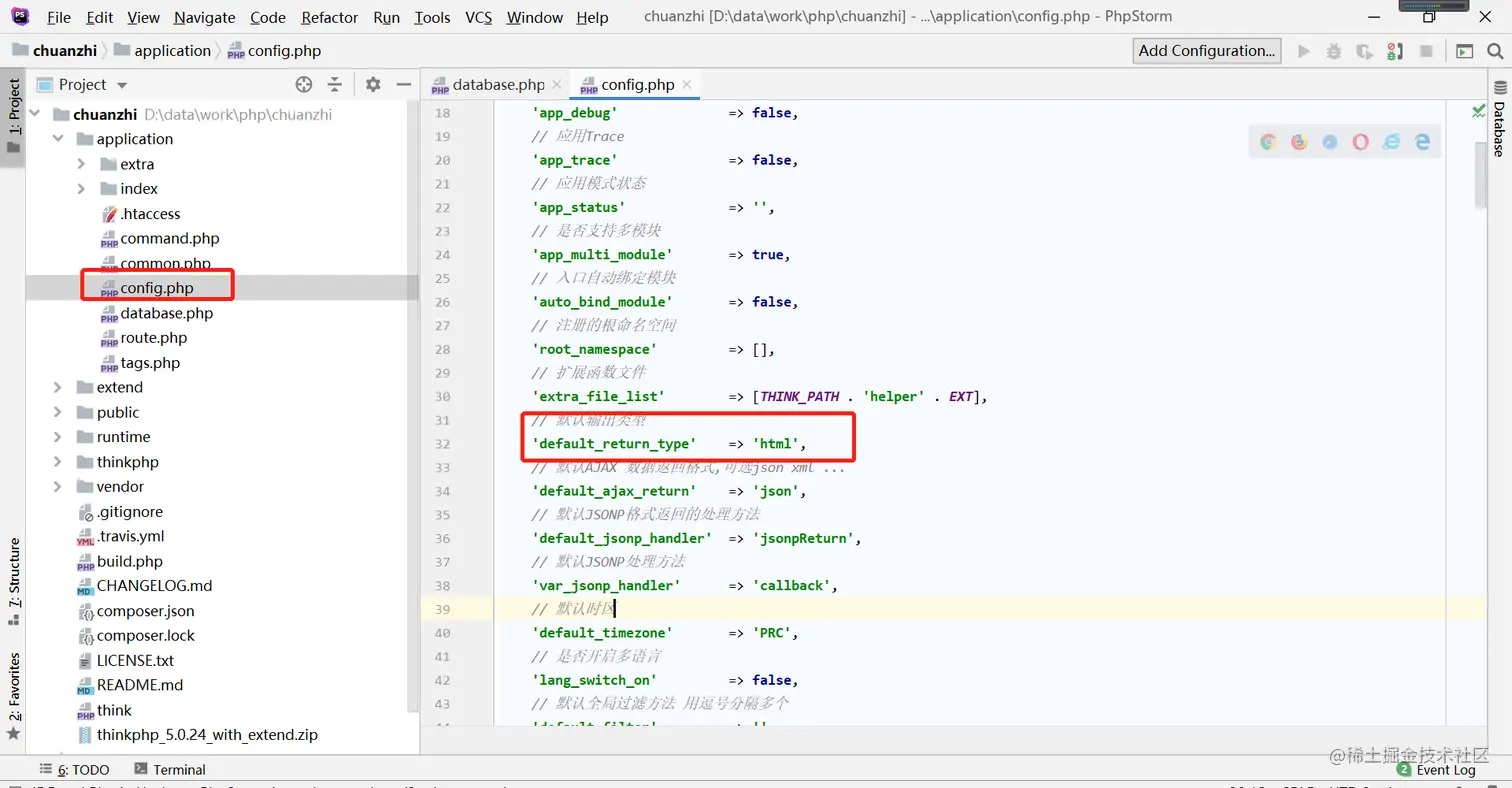
Task: Switch to the database.php editor tab
Action: 497,85
